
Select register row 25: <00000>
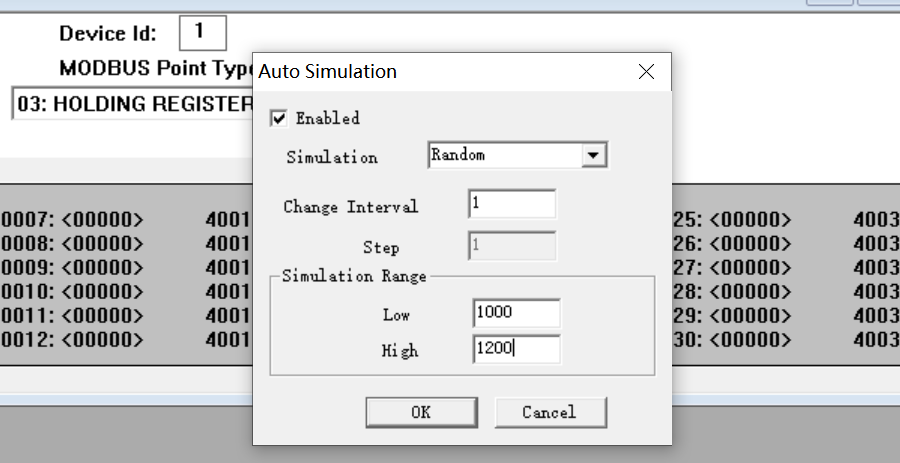(732, 220)
